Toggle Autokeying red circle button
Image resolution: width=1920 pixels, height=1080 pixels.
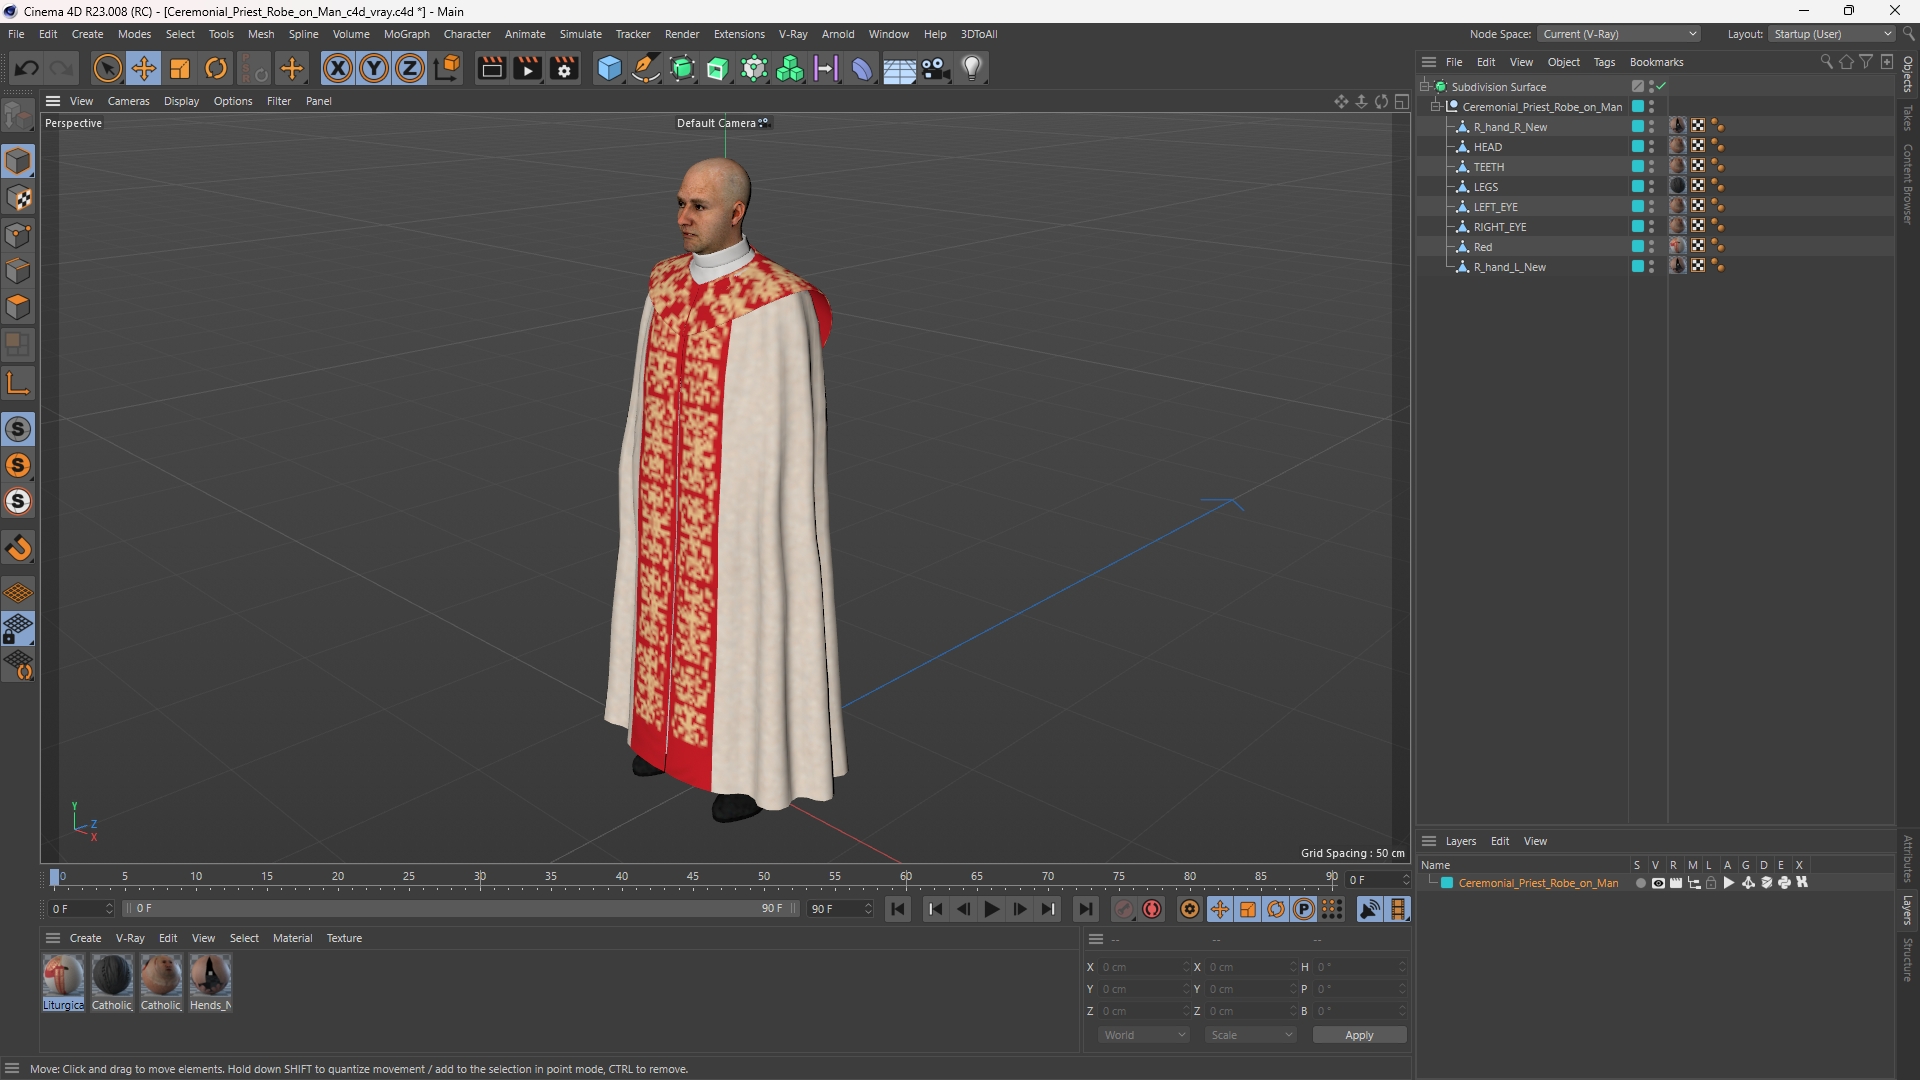pos(1152,909)
